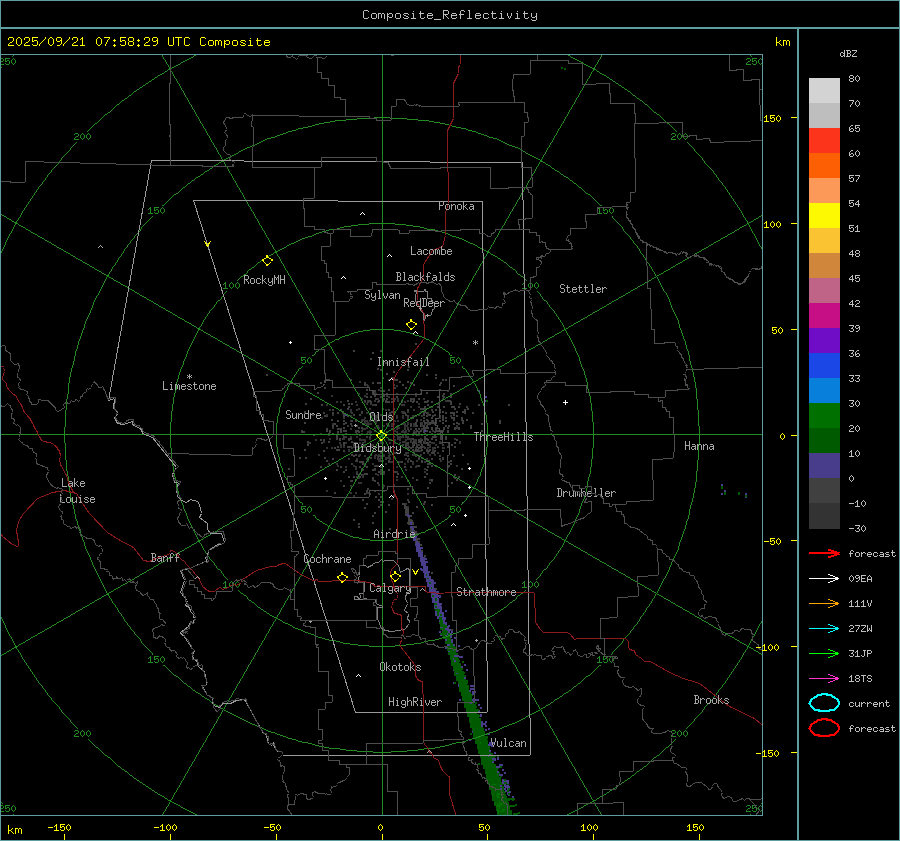Select the orange 111V arrow icon

[824, 603]
